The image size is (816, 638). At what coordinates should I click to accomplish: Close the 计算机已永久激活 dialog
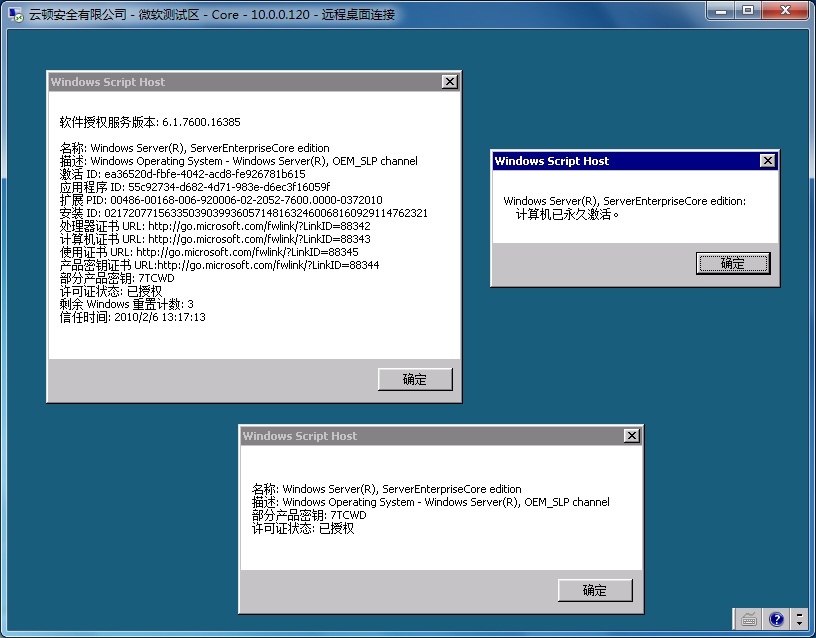click(768, 161)
